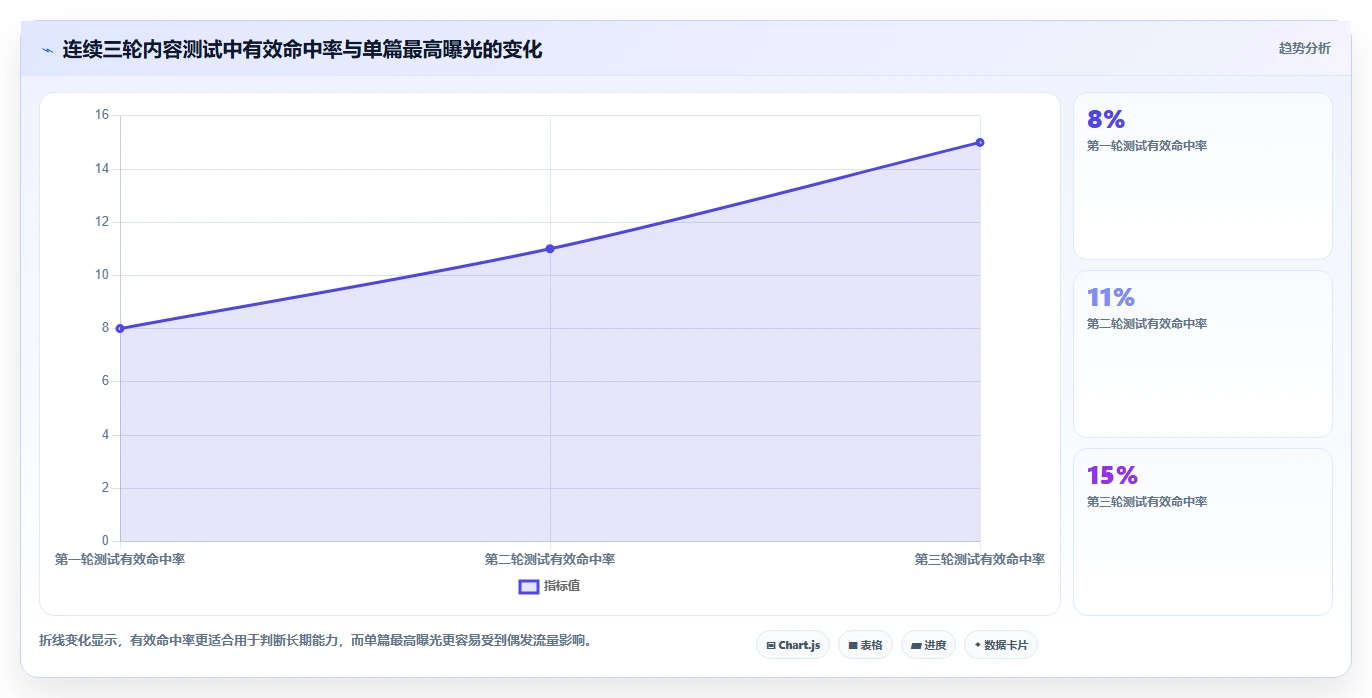Open the 11% metric card
Viewport: 1372px width, 698px height.
point(1203,354)
